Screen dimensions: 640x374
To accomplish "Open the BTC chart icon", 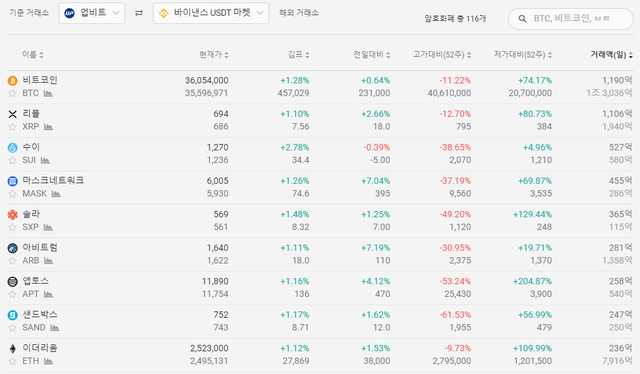I will tap(48, 94).
